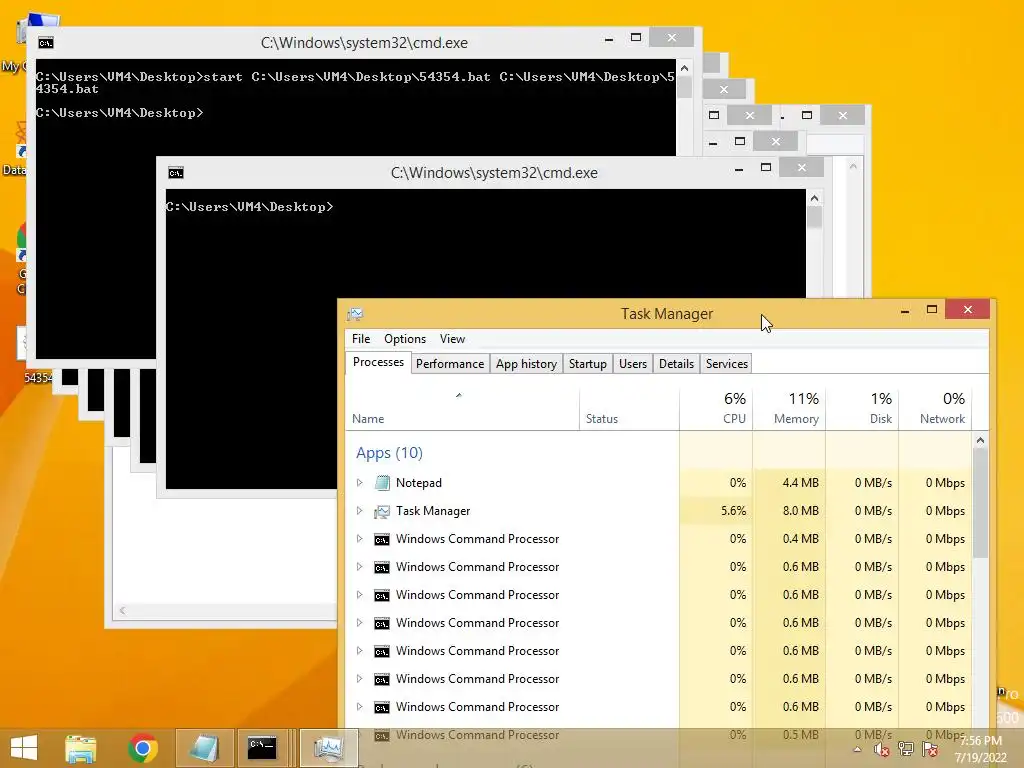Screen dimensions: 1024x768
Task: Select the Processes tab
Action: 378,362
